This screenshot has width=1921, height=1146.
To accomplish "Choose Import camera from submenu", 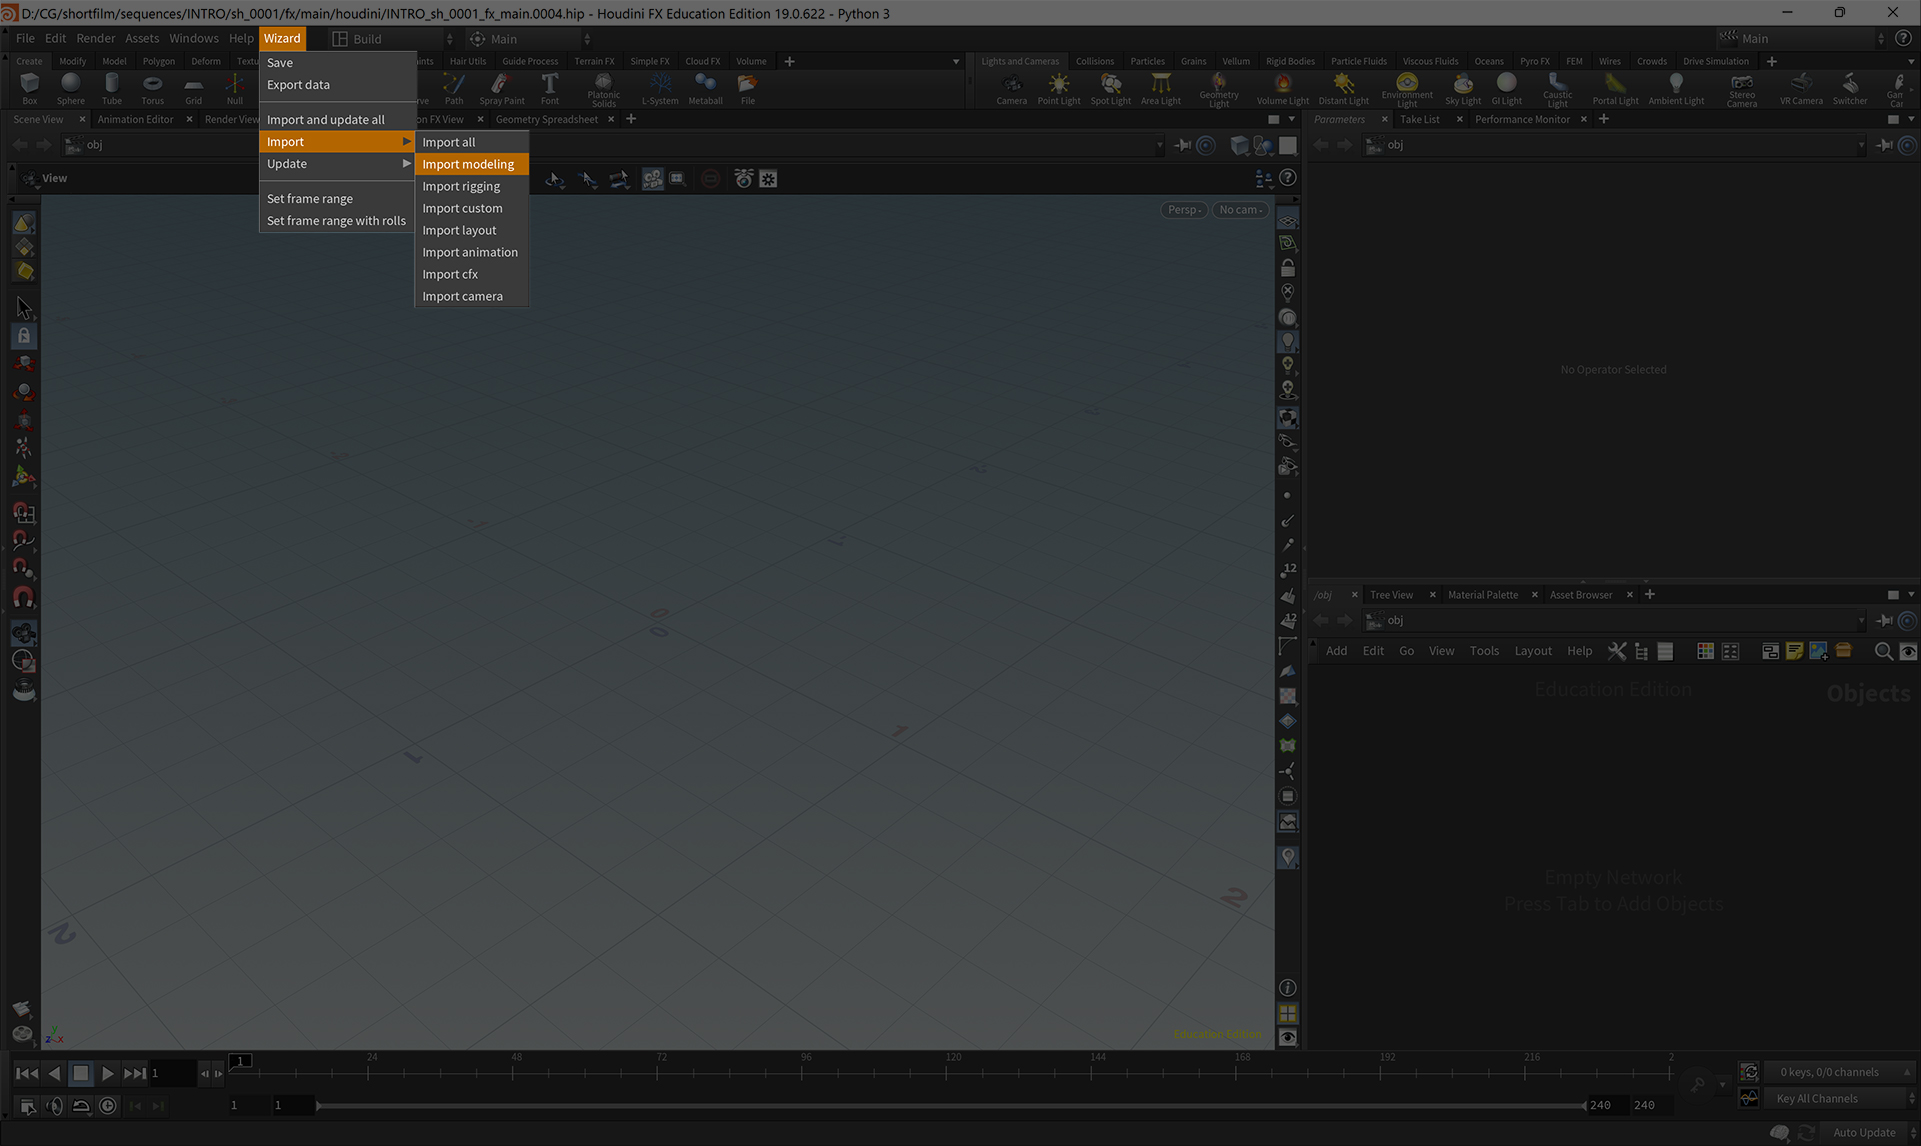I will tap(471, 296).
